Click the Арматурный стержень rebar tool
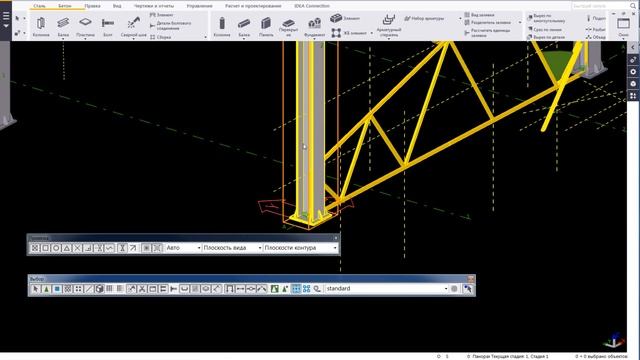 coord(389,25)
